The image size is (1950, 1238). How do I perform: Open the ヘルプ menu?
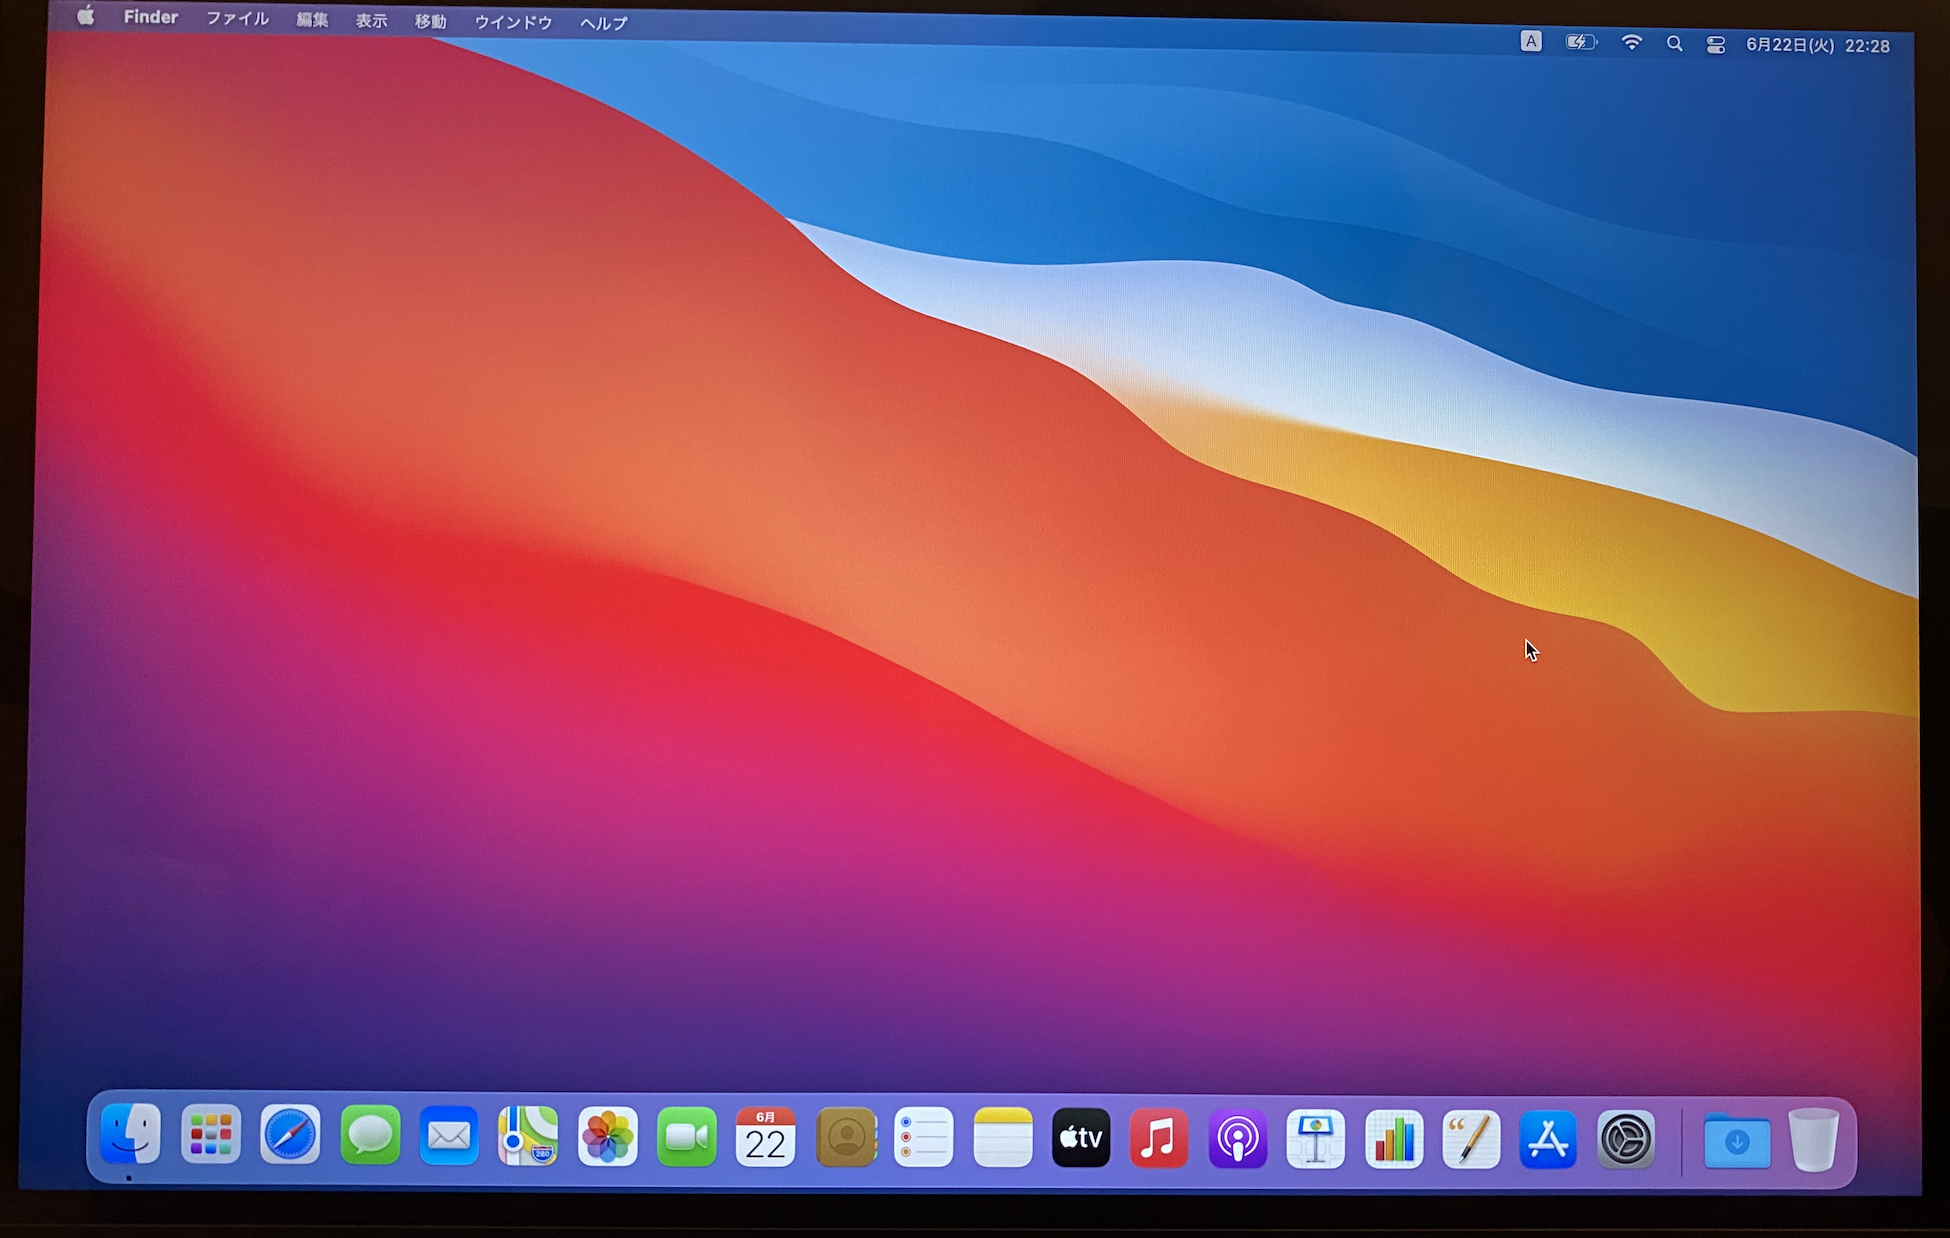[603, 23]
